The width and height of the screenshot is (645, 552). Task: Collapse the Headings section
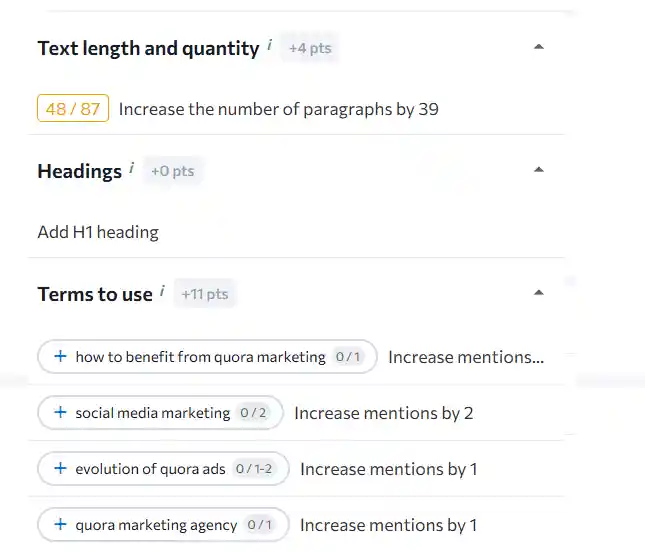click(538, 170)
